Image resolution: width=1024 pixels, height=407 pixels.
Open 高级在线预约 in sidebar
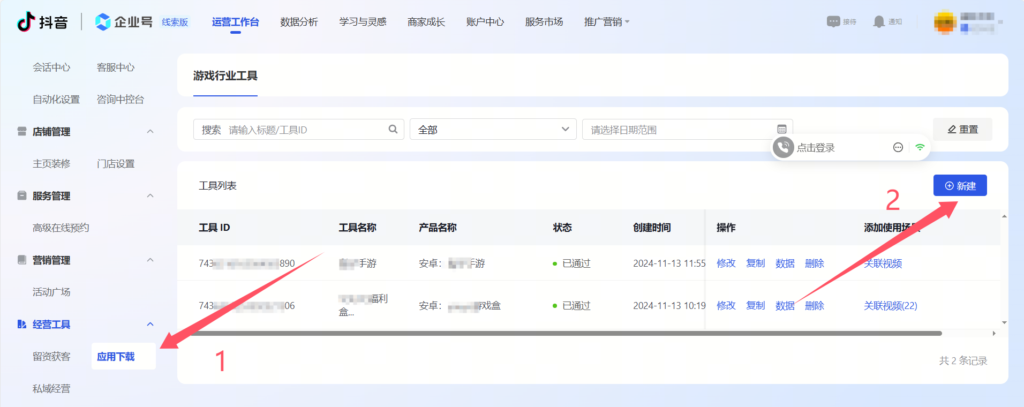[x=61, y=227]
